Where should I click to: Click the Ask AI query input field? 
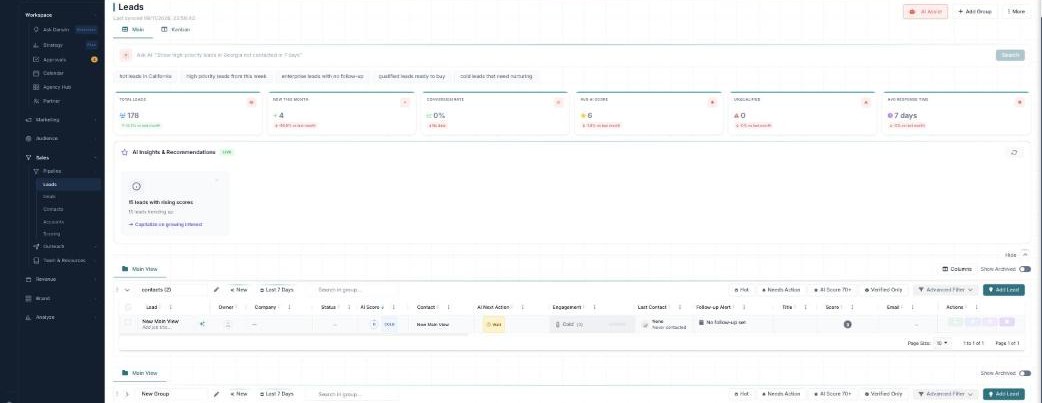562,55
